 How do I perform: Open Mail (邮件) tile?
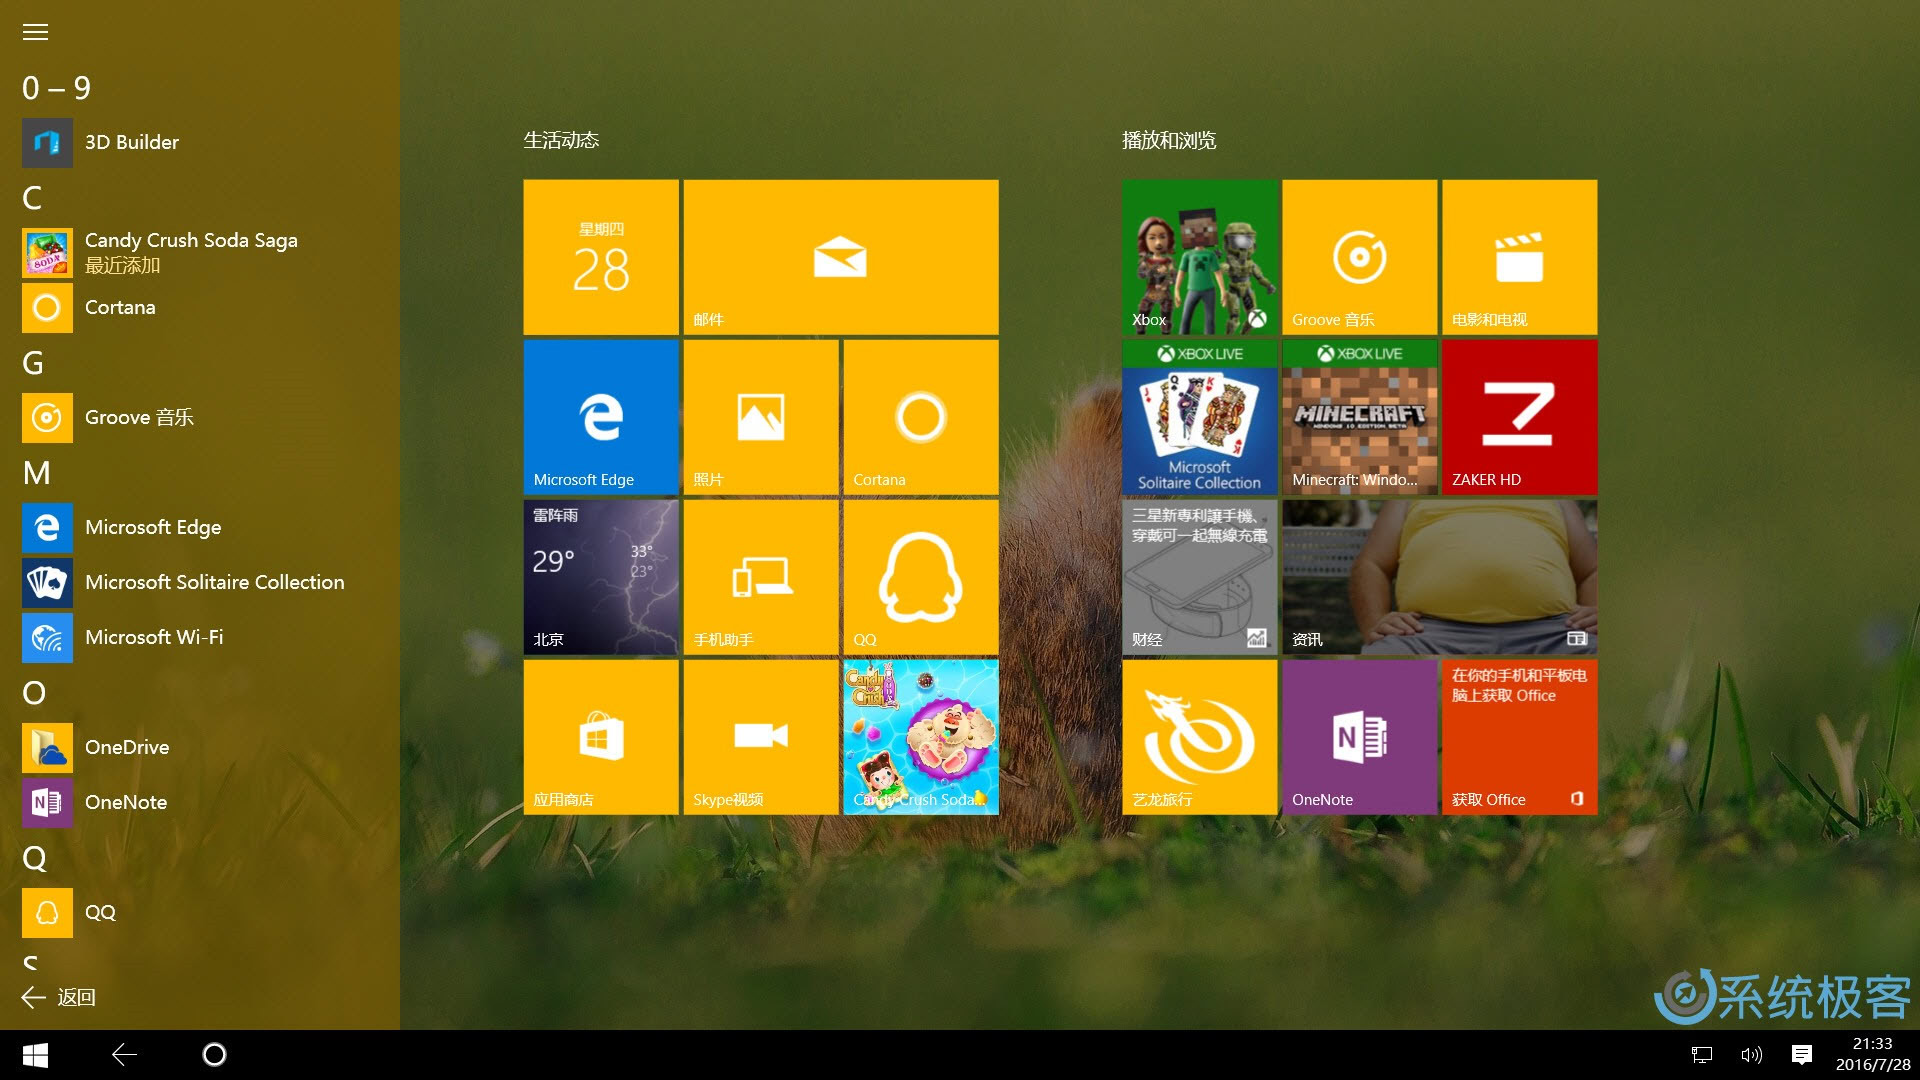click(x=839, y=256)
